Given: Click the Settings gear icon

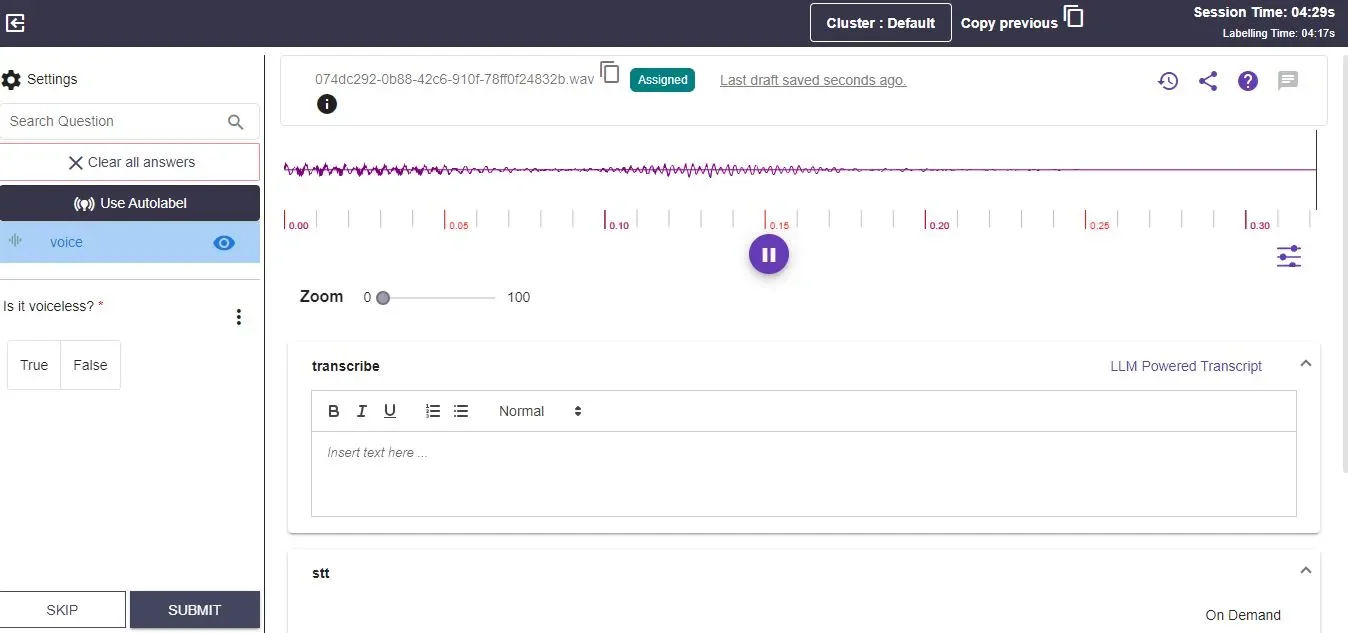Looking at the screenshot, I should 11,80.
